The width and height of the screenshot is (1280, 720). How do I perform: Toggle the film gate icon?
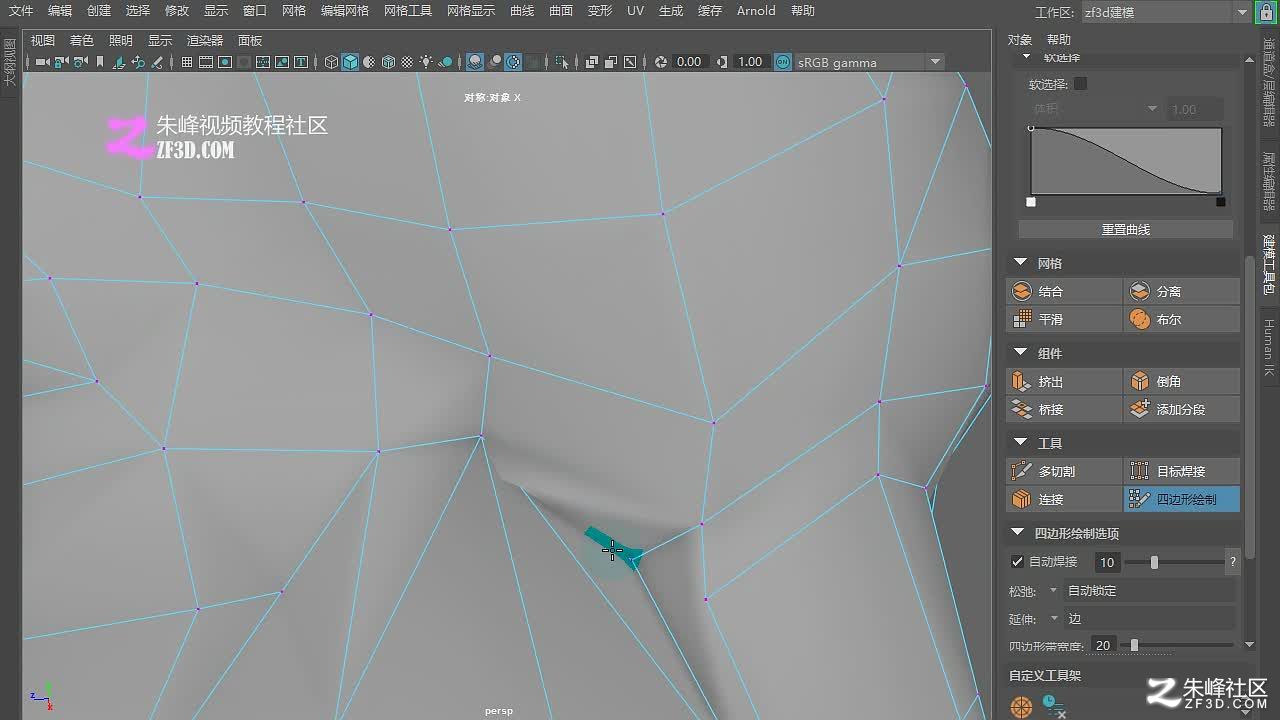pyautogui.click(x=206, y=62)
